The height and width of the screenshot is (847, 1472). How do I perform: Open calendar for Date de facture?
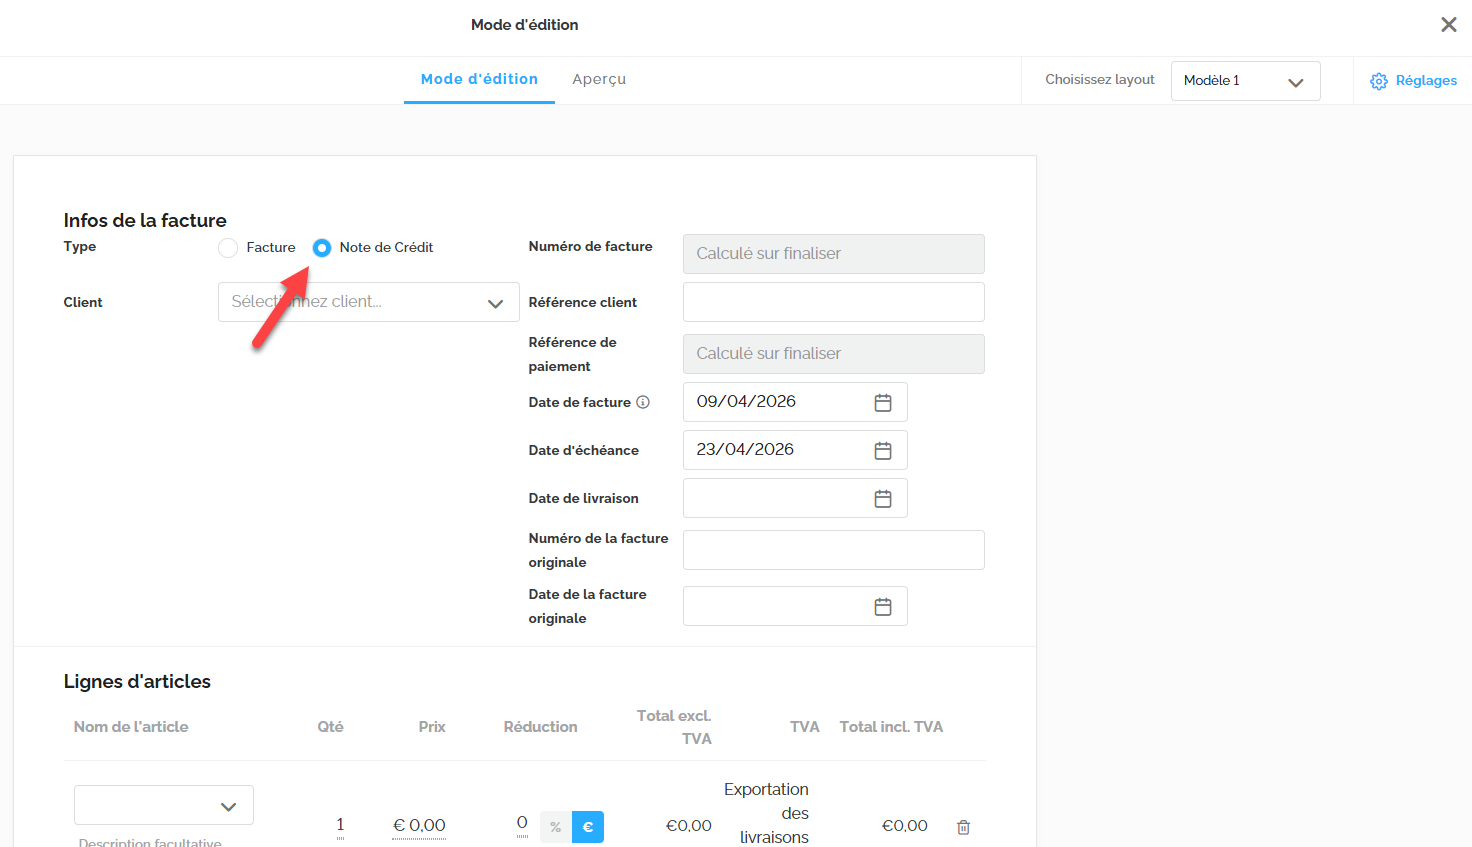883,402
